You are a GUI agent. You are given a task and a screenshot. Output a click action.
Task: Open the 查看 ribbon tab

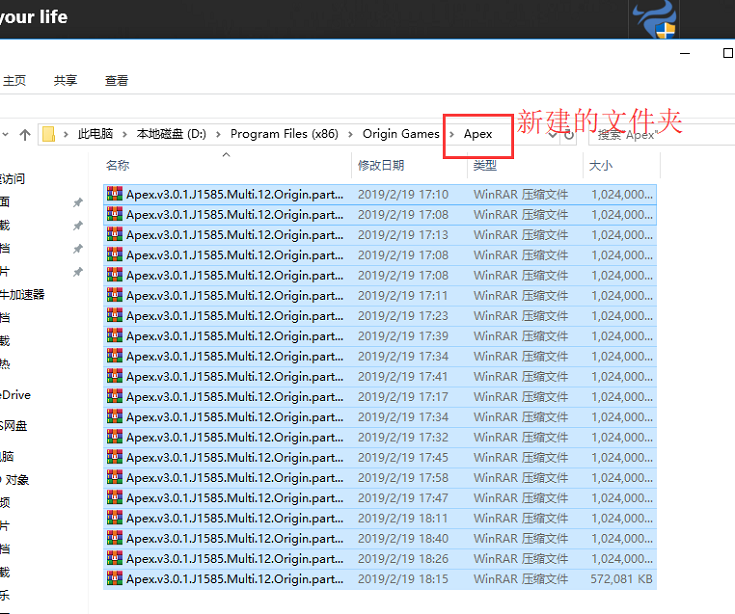[116, 81]
